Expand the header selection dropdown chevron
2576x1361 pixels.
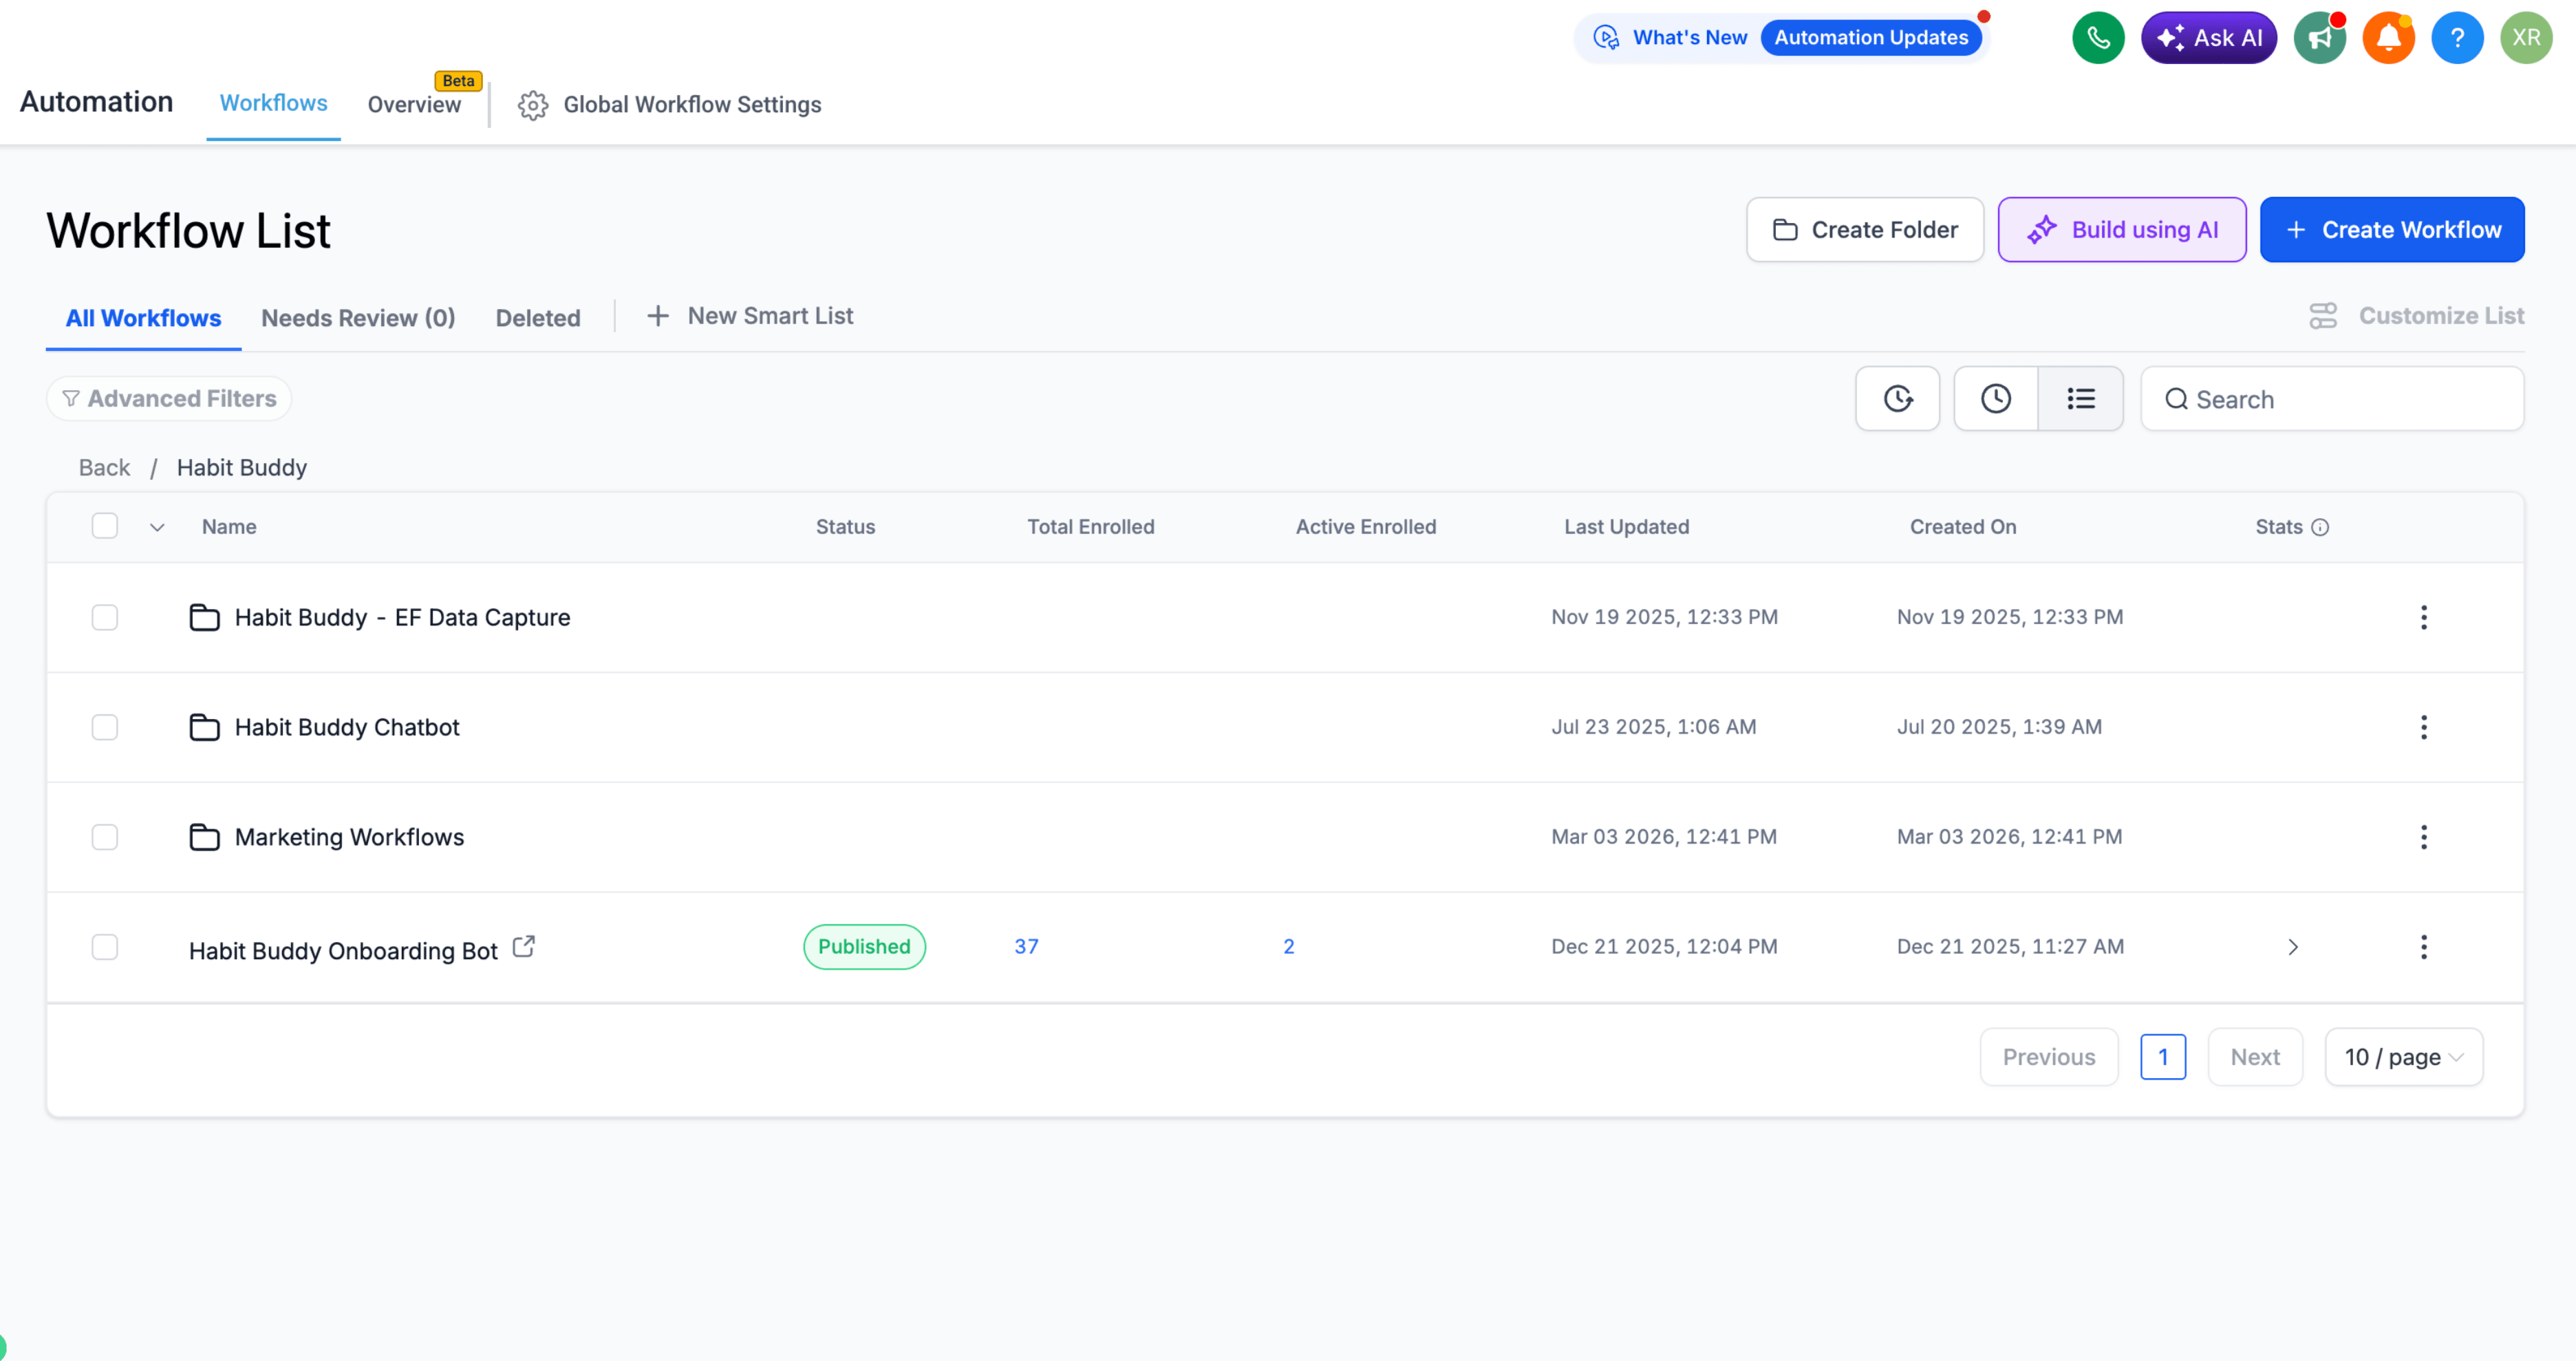[157, 527]
